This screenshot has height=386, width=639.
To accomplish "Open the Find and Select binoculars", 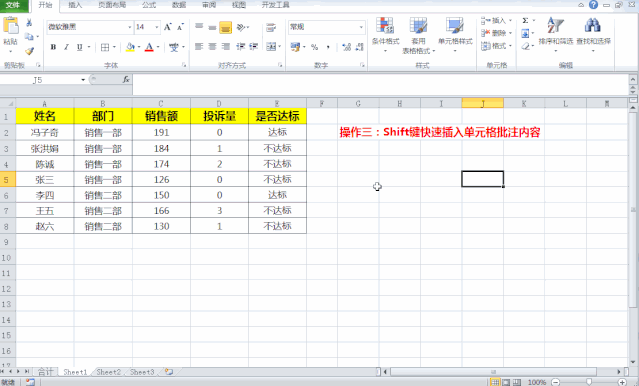I will point(593,35).
